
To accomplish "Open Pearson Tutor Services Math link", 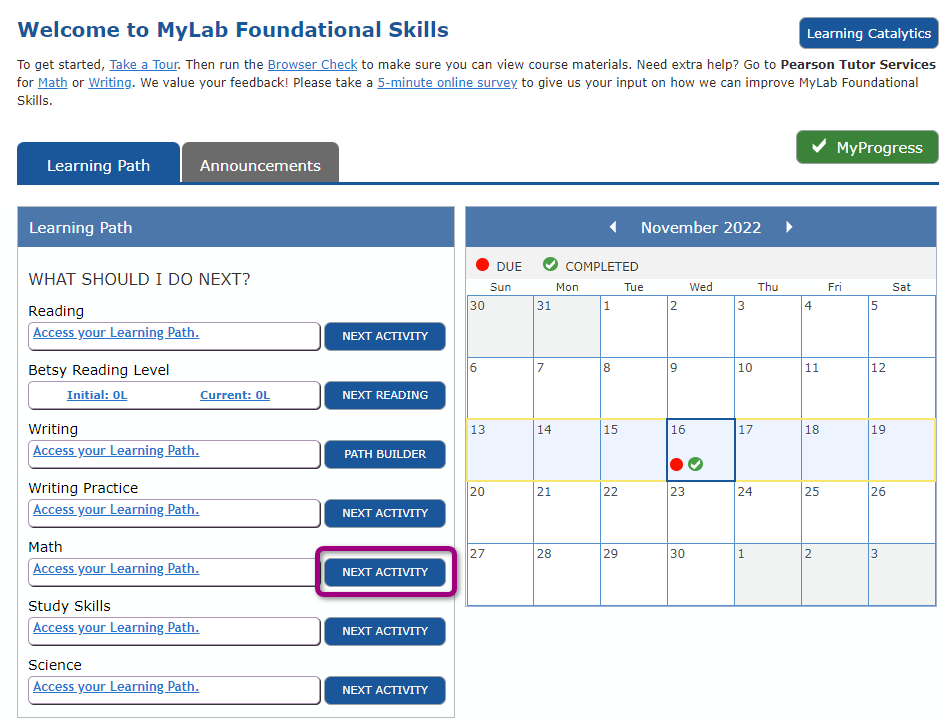I will pos(52,82).
